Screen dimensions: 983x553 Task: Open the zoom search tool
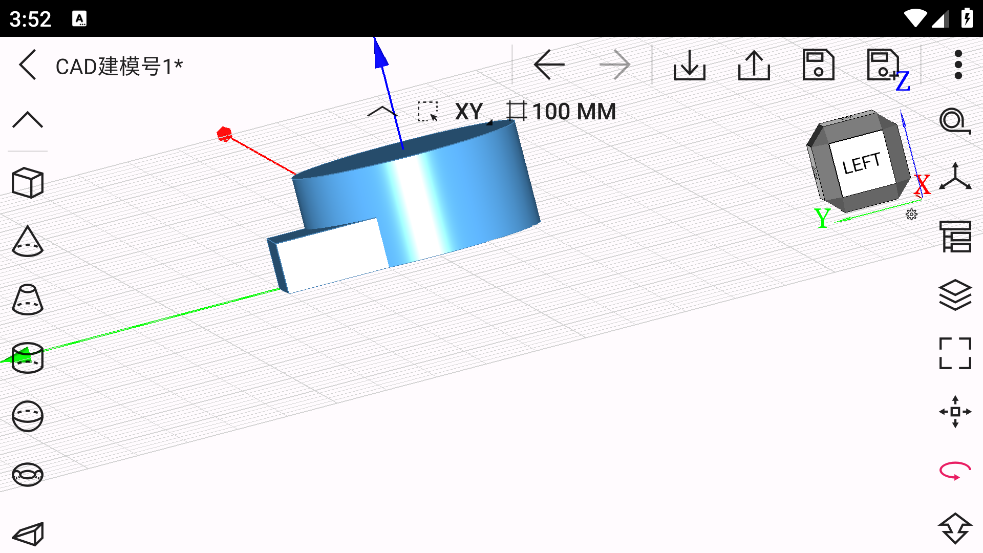[955, 120]
